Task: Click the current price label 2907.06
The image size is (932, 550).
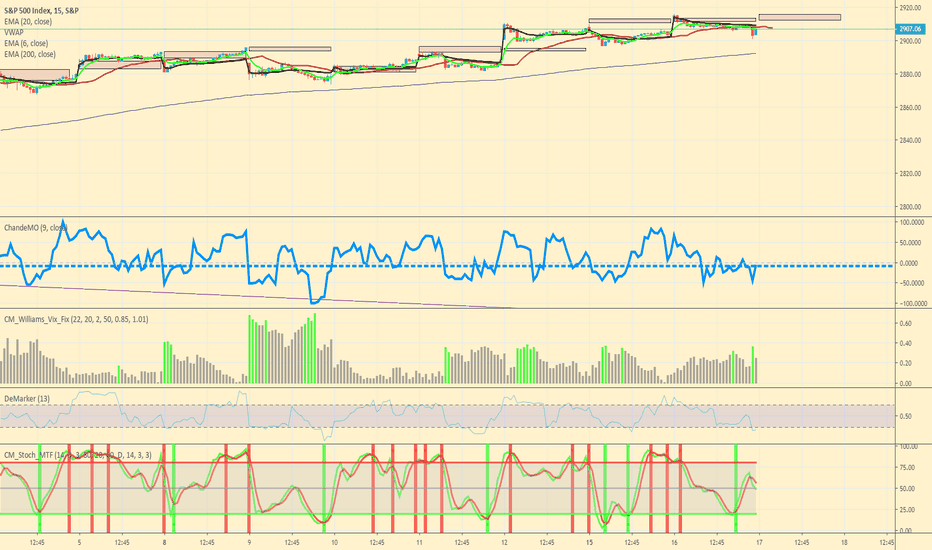Action: pos(910,29)
